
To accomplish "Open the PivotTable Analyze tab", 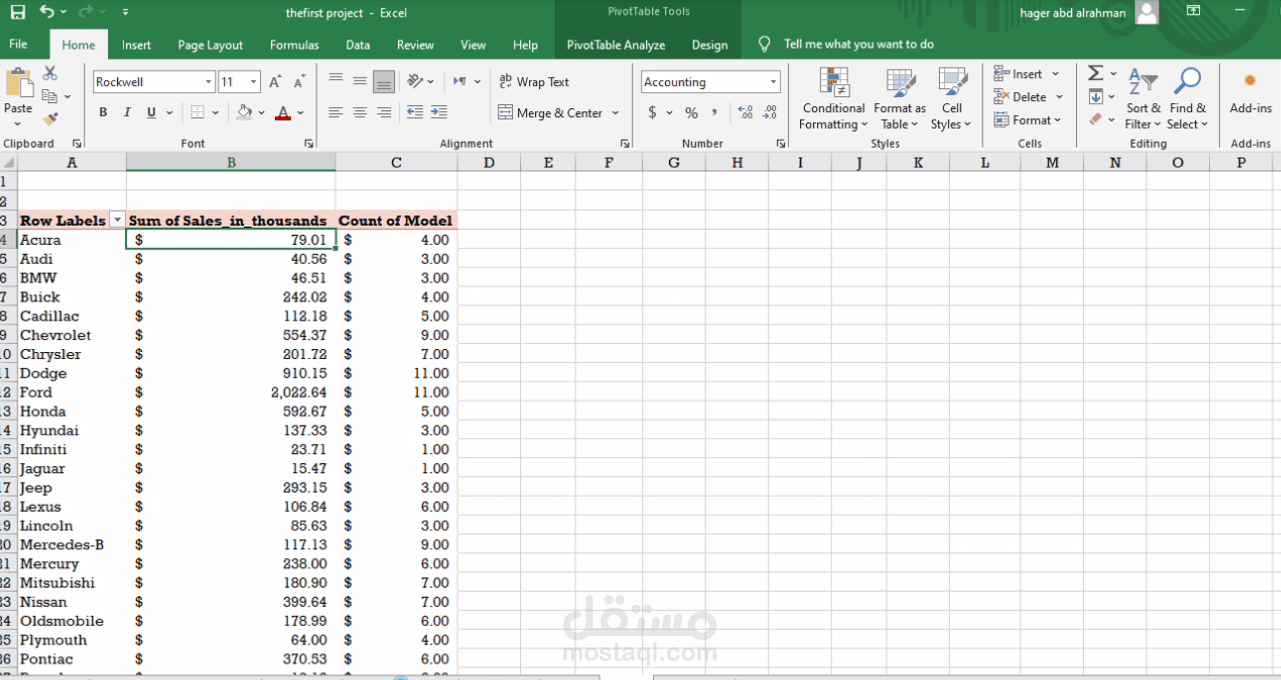I will point(616,45).
